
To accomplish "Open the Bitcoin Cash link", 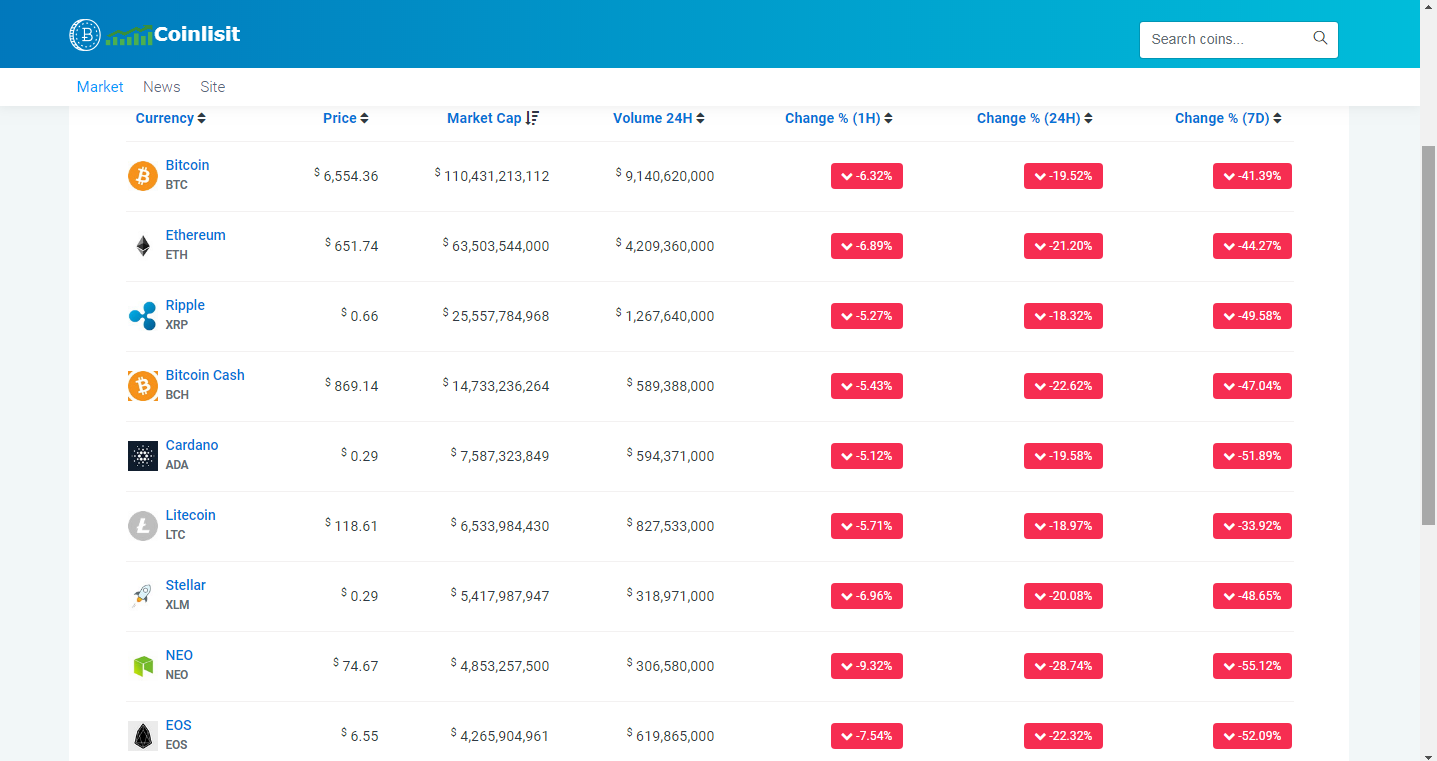I will pos(205,375).
